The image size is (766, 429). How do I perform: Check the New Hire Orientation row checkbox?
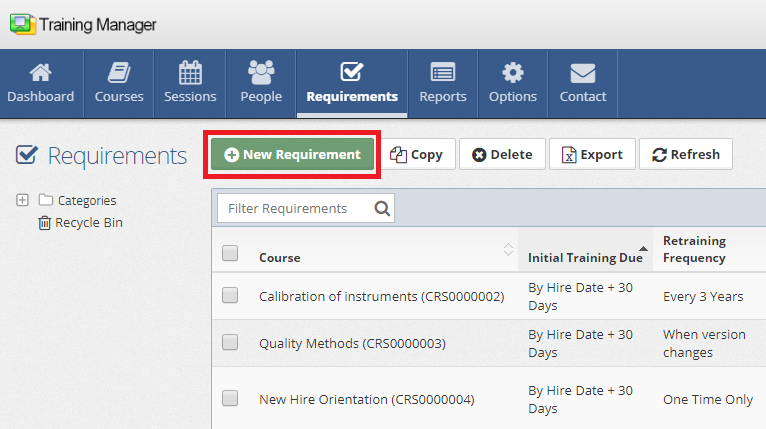(x=230, y=398)
